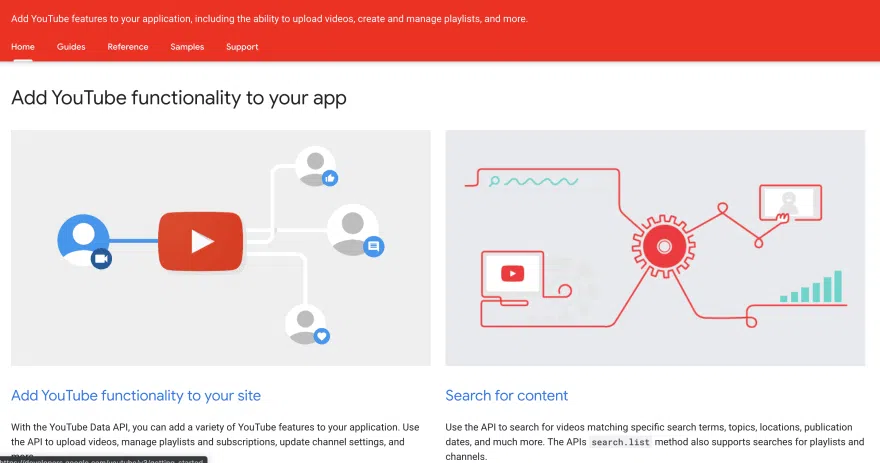Open the Support tab
The height and width of the screenshot is (463, 880).
point(242,47)
